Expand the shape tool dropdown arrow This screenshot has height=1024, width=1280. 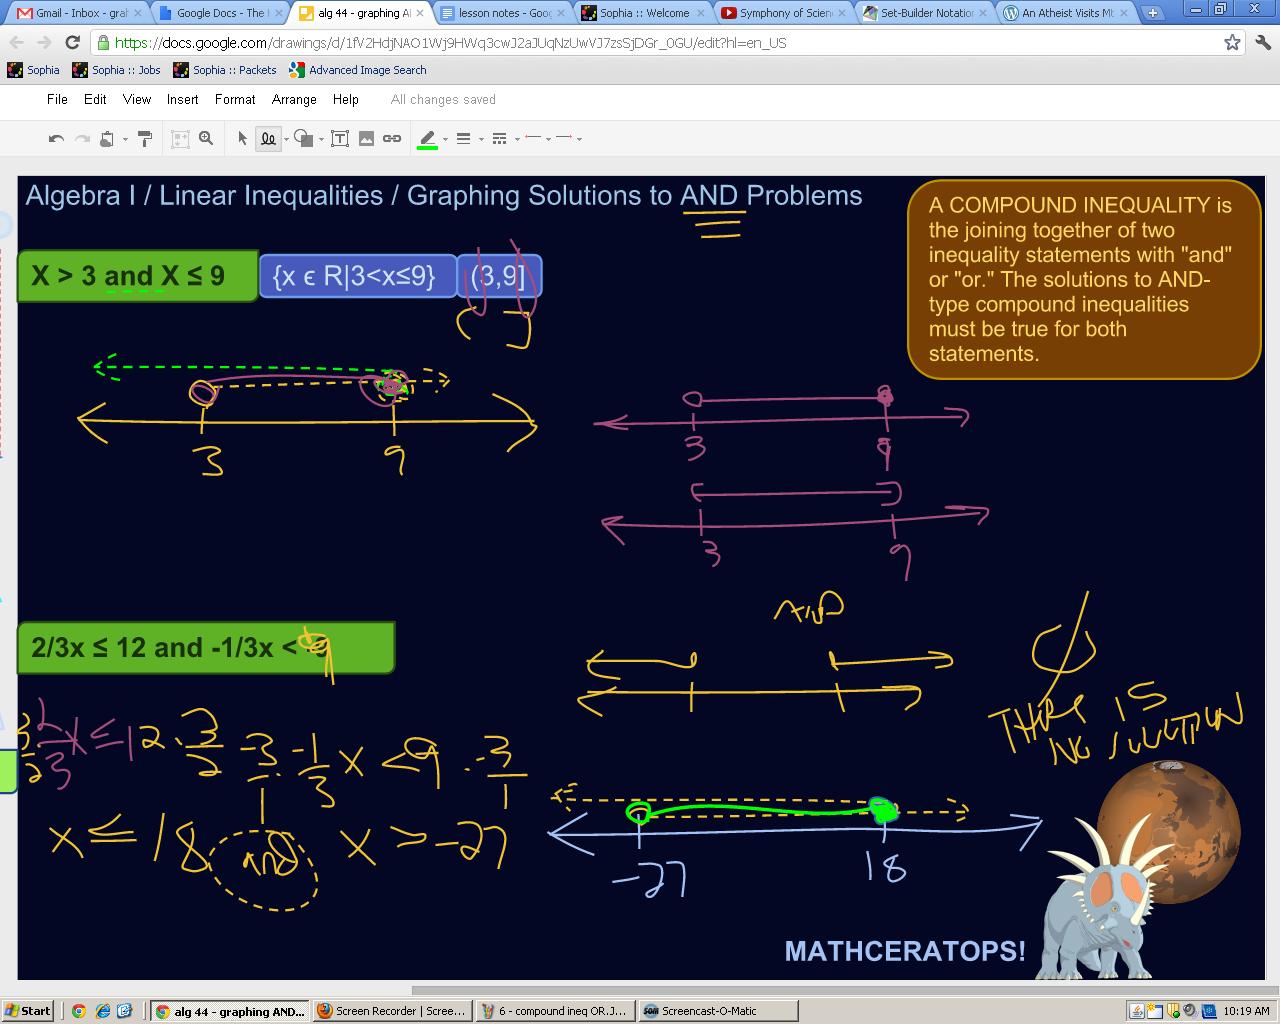(321, 139)
